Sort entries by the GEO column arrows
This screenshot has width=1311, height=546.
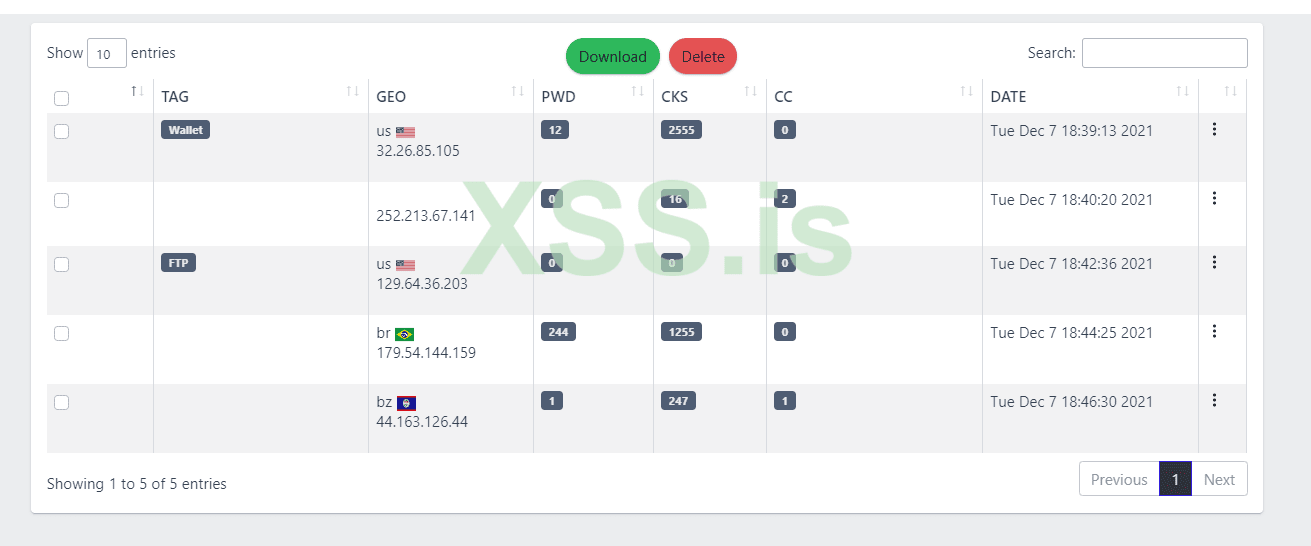point(517,92)
